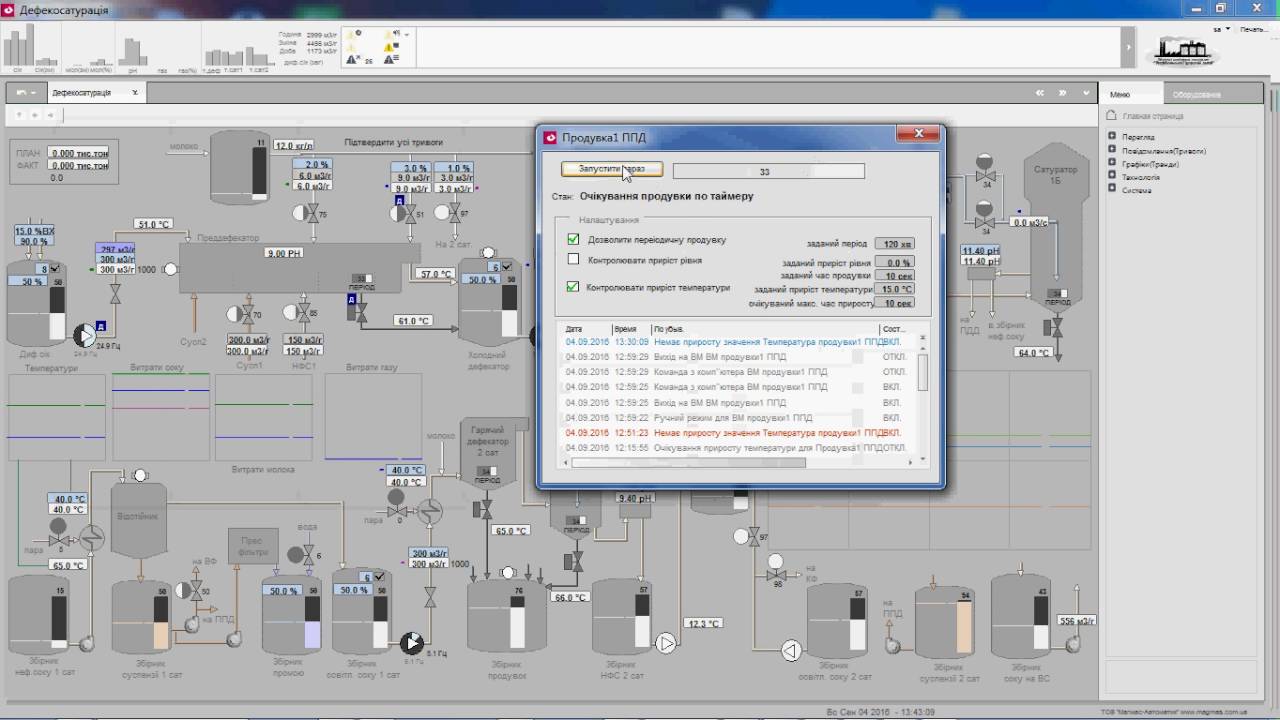Screen dimensions: 1280x720
Task: Select the 13:30:09 blue log entry
Action: 733,342
